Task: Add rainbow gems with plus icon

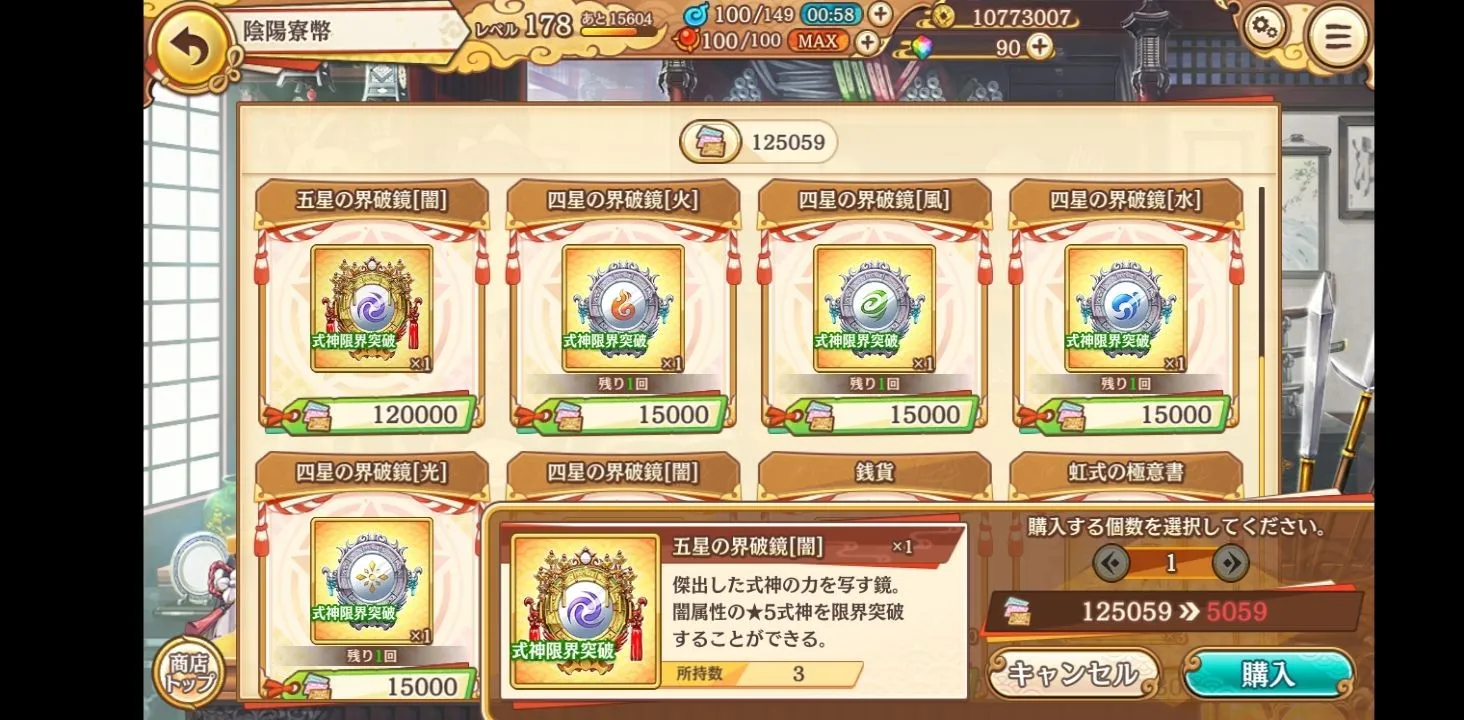Action: [1040, 46]
